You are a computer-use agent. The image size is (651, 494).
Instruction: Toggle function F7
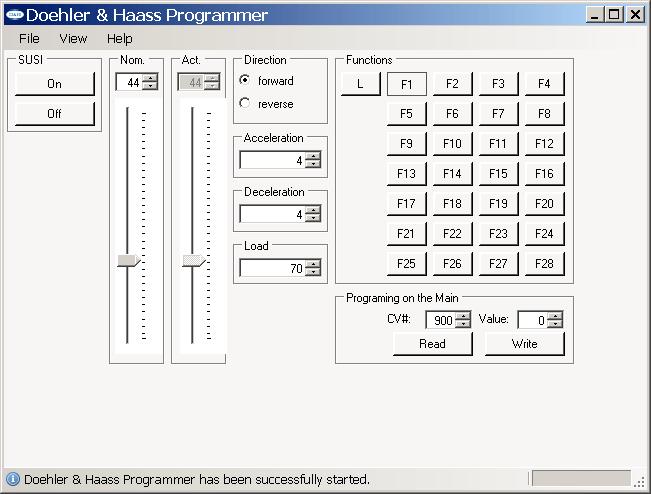pyautogui.click(x=498, y=114)
